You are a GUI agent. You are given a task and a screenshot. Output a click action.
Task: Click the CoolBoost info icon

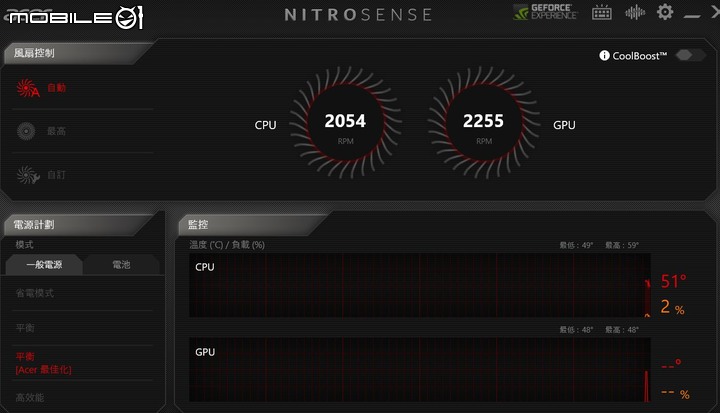[x=604, y=56]
